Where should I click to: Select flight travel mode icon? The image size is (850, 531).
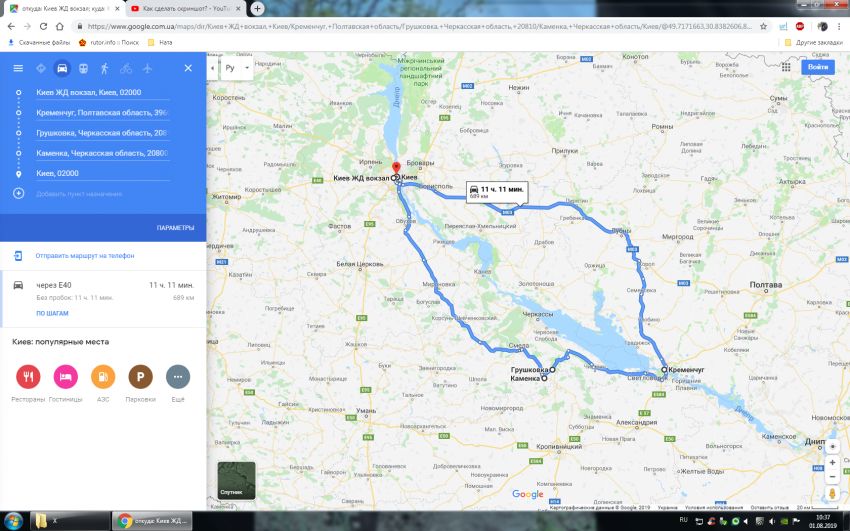[147, 68]
